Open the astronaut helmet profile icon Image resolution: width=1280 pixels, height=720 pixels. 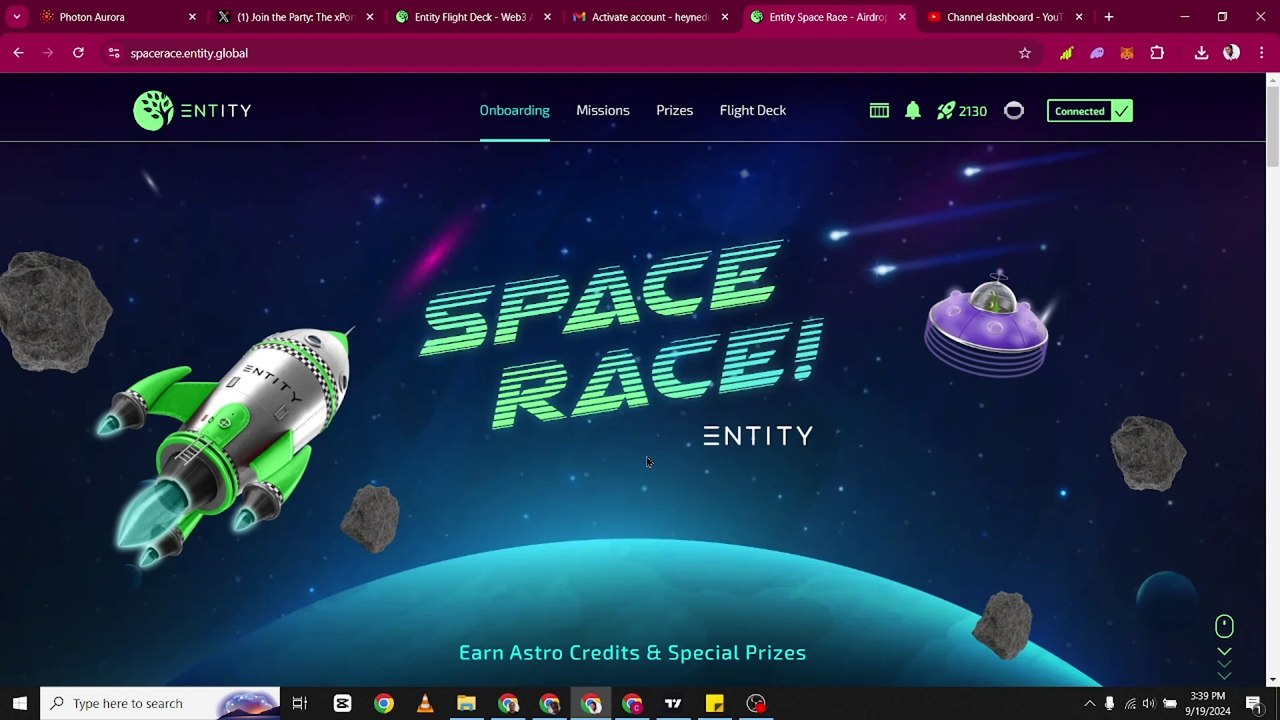1014,111
